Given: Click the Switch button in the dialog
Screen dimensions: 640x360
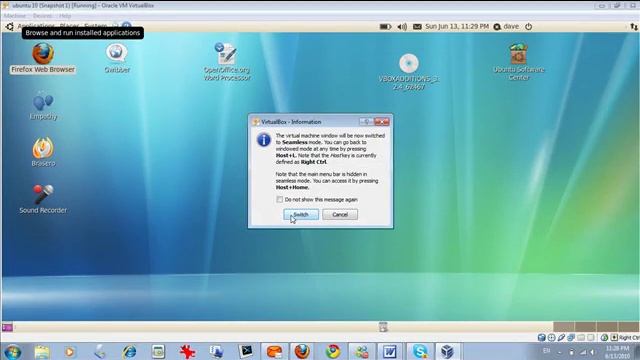Looking at the screenshot, I should coord(301,215).
